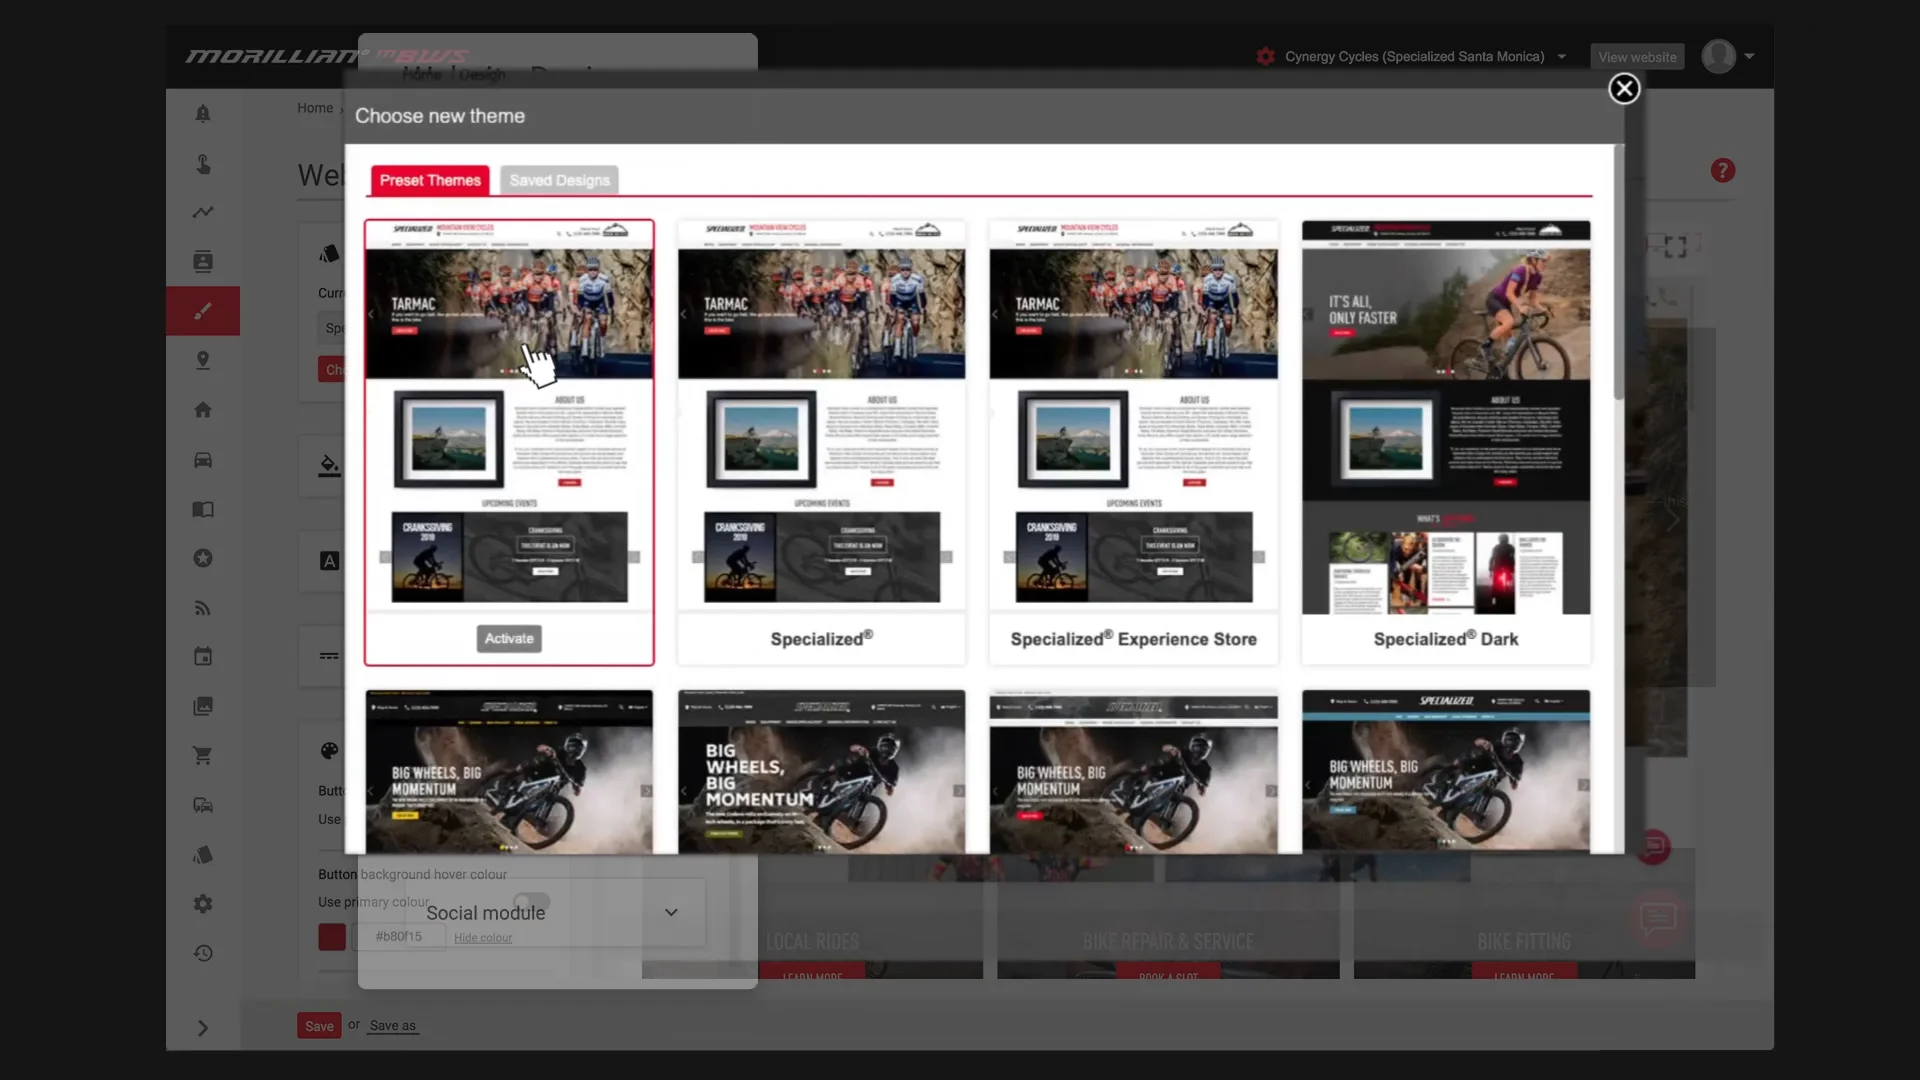This screenshot has width=1920, height=1080.
Task: Click the Hide colour link
Action: pos(483,938)
